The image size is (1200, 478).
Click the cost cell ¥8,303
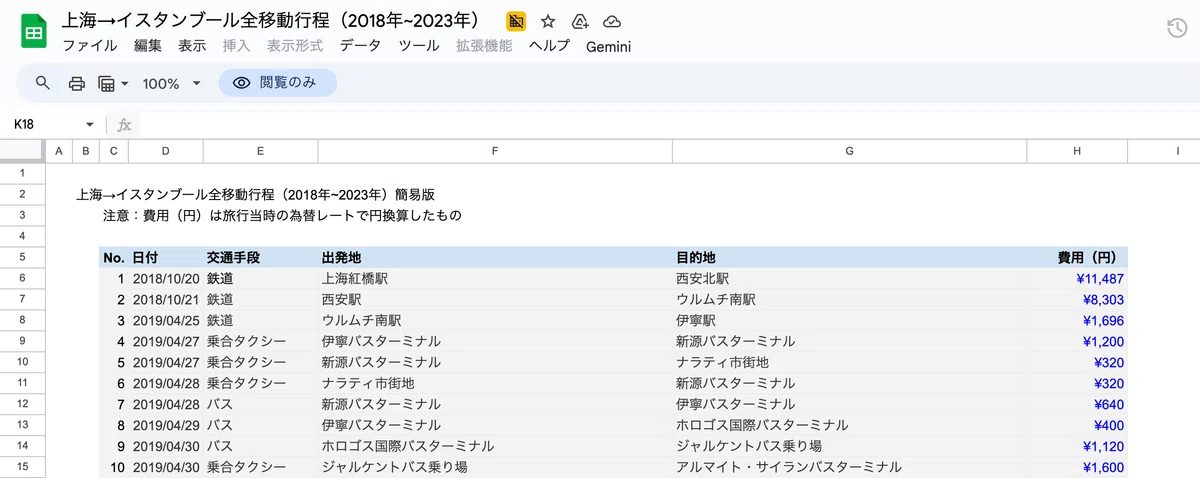coord(1077,299)
